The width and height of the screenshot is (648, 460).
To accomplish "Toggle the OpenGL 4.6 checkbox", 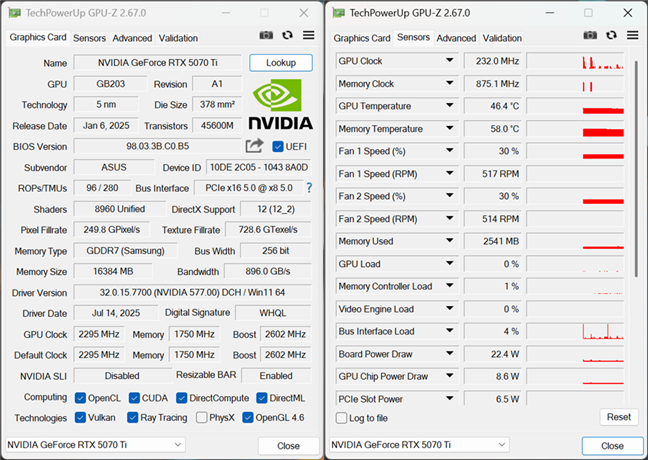I will pyautogui.click(x=248, y=417).
